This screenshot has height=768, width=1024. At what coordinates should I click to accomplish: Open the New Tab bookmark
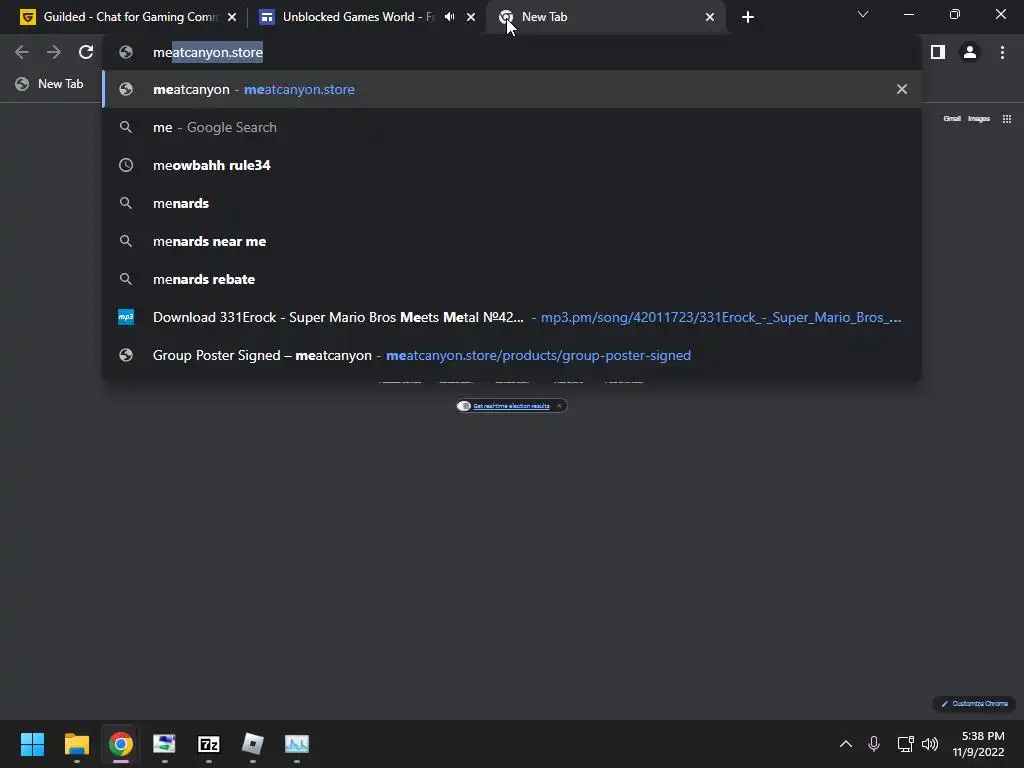50,84
